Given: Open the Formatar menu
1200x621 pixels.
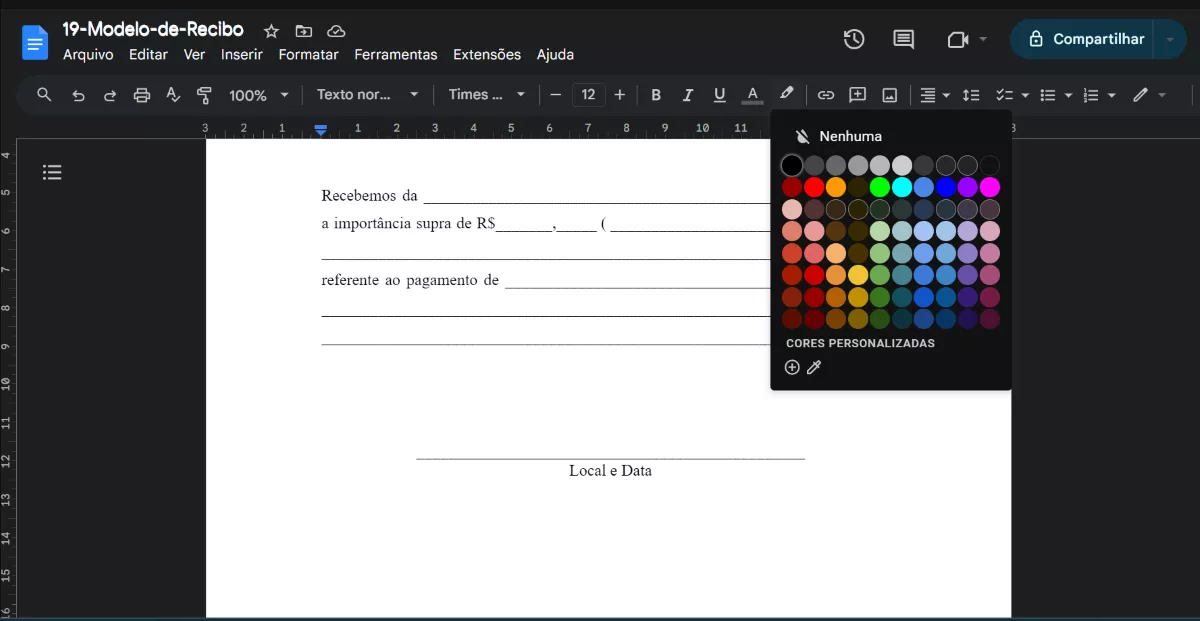Looking at the screenshot, I should 308,55.
